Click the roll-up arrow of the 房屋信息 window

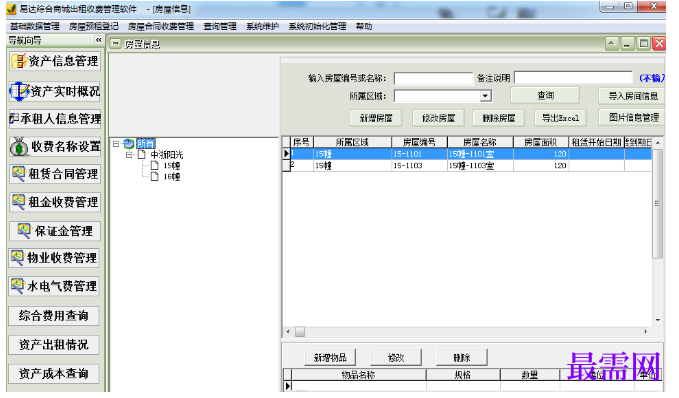[611, 43]
